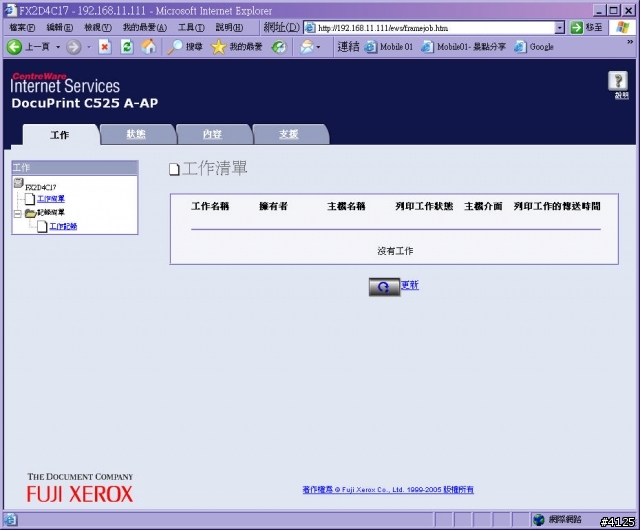Screen dimensions: 640x530
Task: Open the address bar dropdown arrow
Action: (x=560, y=28)
